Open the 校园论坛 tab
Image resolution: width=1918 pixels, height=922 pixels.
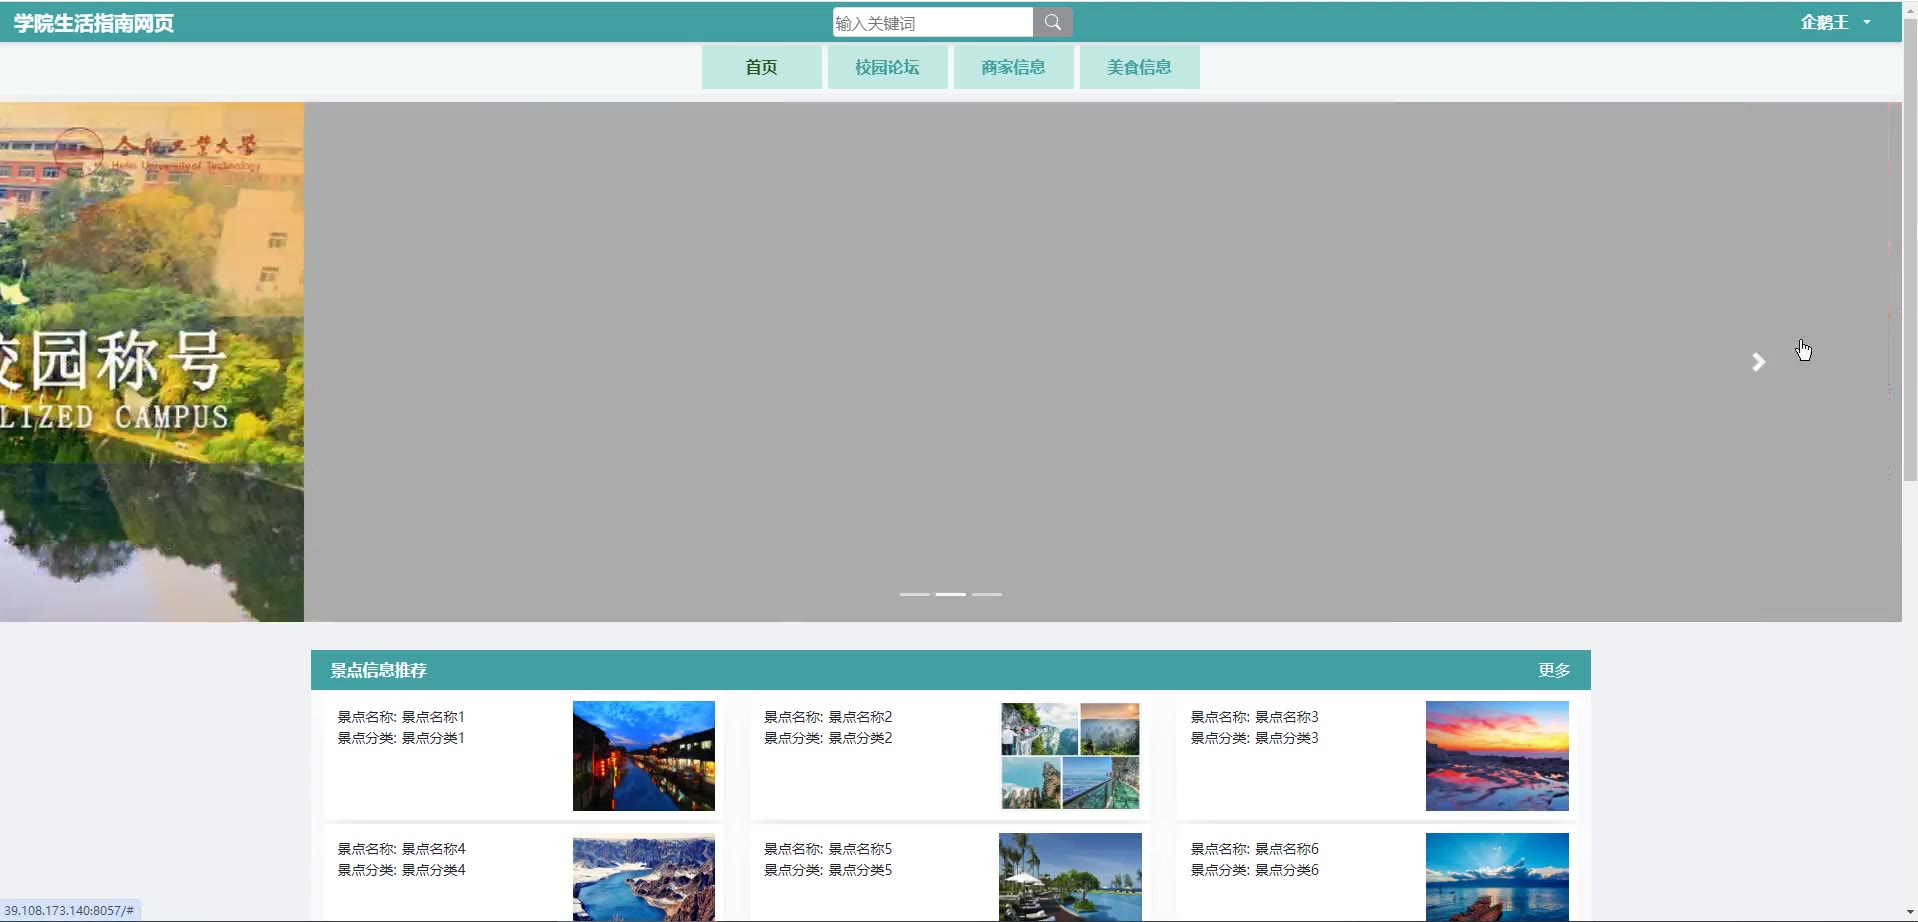point(887,67)
